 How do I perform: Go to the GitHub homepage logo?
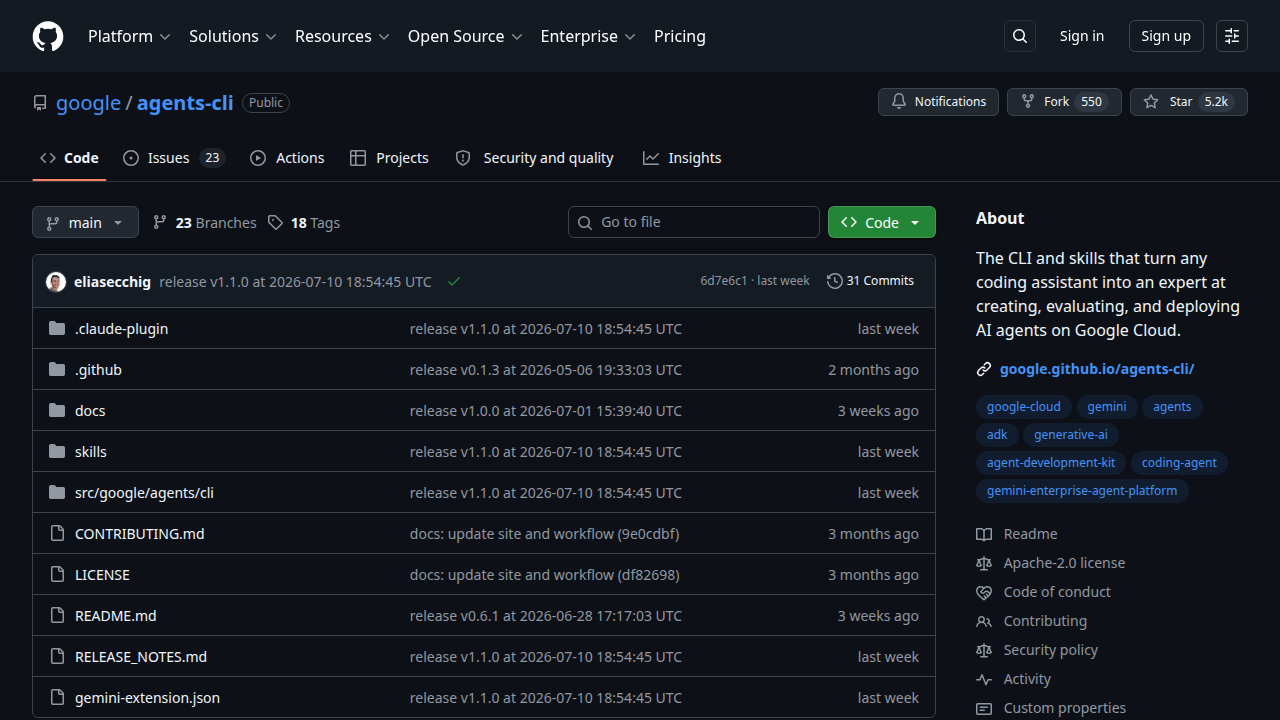(48, 36)
